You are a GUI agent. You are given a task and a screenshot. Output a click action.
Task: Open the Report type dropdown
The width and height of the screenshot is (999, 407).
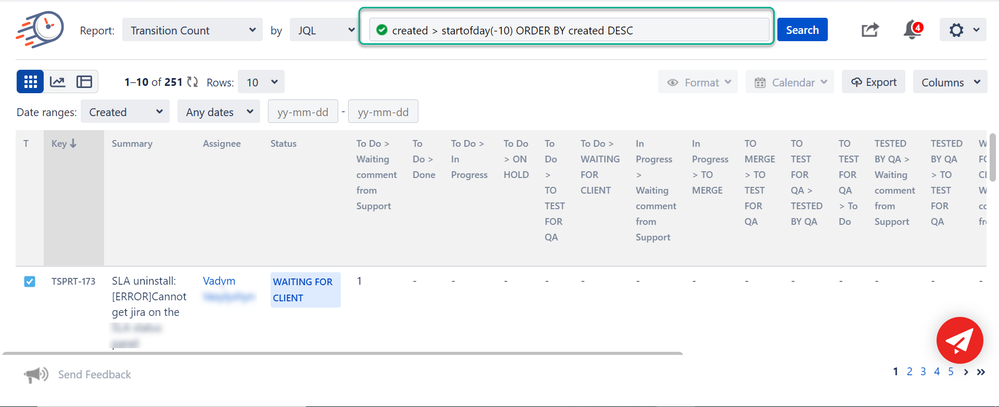pos(192,30)
